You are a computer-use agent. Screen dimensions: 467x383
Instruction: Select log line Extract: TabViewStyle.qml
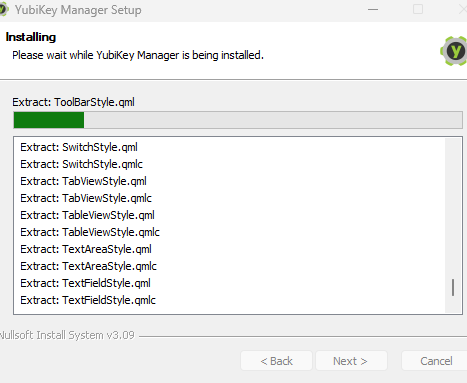click(x=83, y=181)
